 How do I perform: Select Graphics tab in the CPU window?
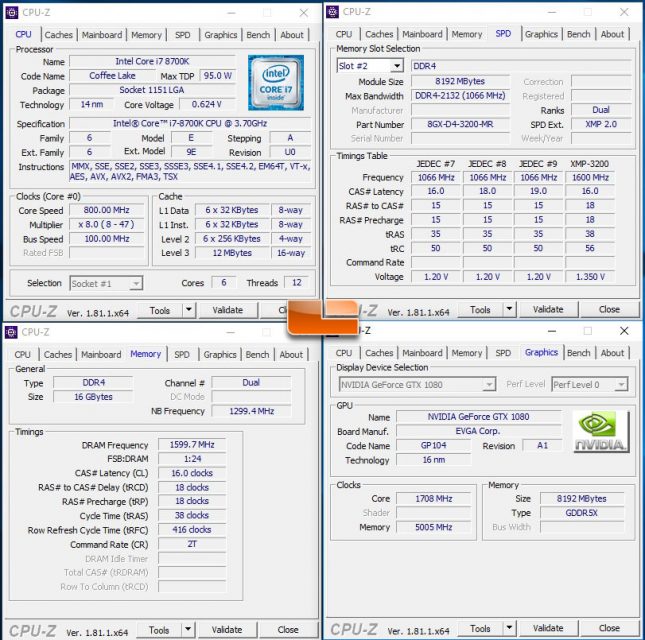point(220,35)
